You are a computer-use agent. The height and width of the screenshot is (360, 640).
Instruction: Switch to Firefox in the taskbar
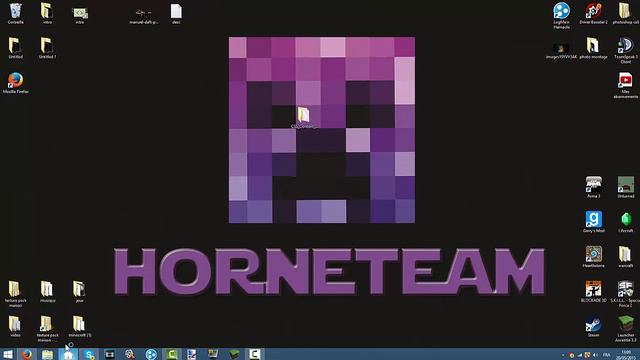[x=27, y=354]
